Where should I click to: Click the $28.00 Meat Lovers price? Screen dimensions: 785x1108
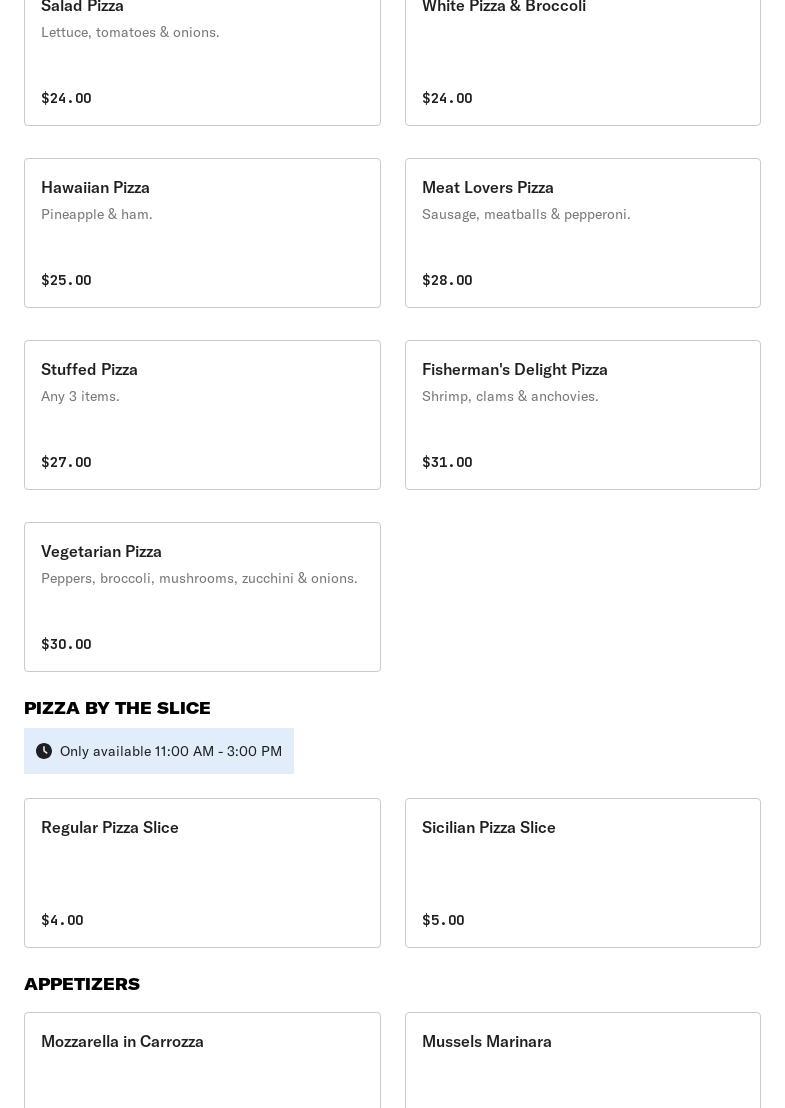click(x=447, y=280)
